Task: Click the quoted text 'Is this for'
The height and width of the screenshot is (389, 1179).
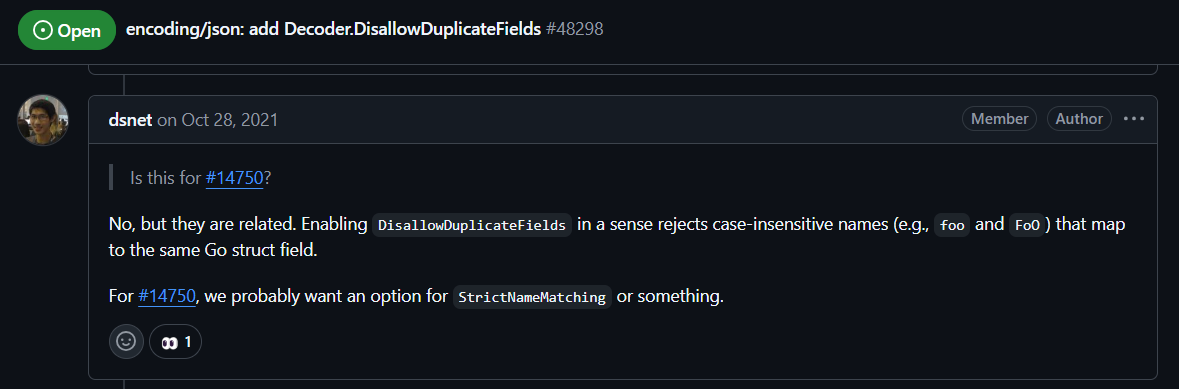Action: [165, 178]
